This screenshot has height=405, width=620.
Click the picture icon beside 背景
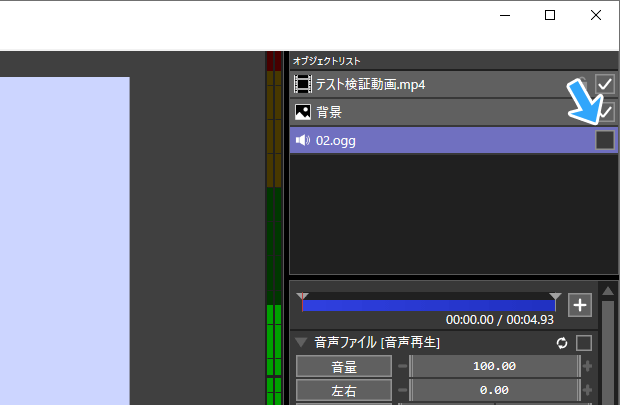point(303,112)
